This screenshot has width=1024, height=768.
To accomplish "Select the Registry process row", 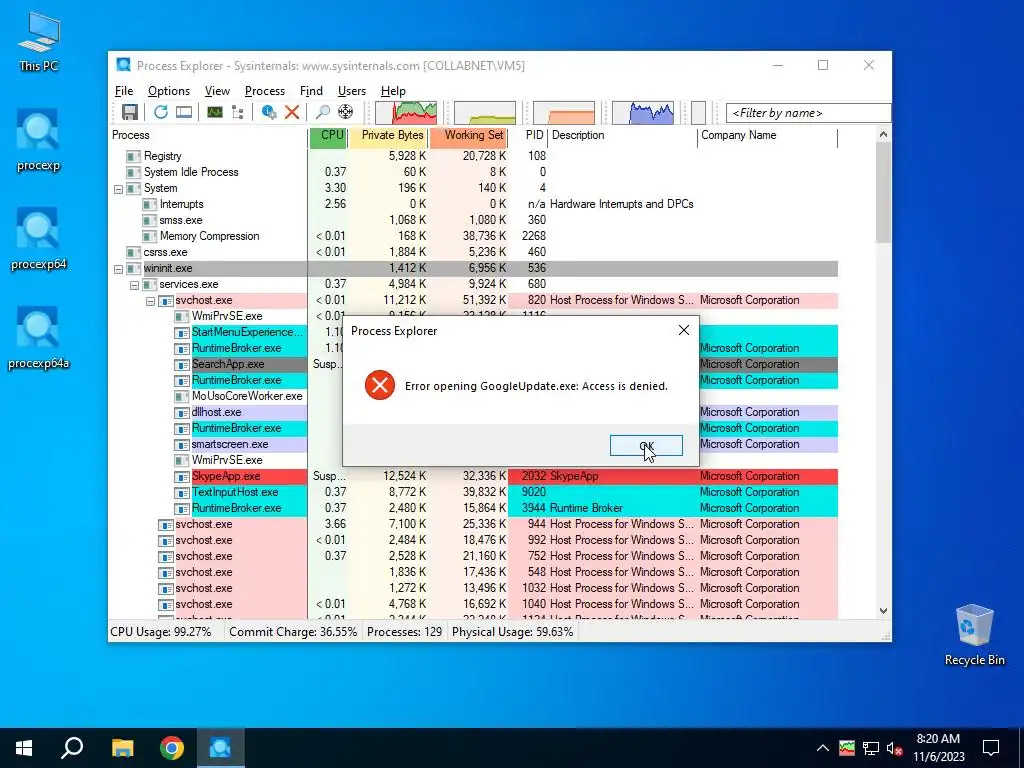I will 474,156.
